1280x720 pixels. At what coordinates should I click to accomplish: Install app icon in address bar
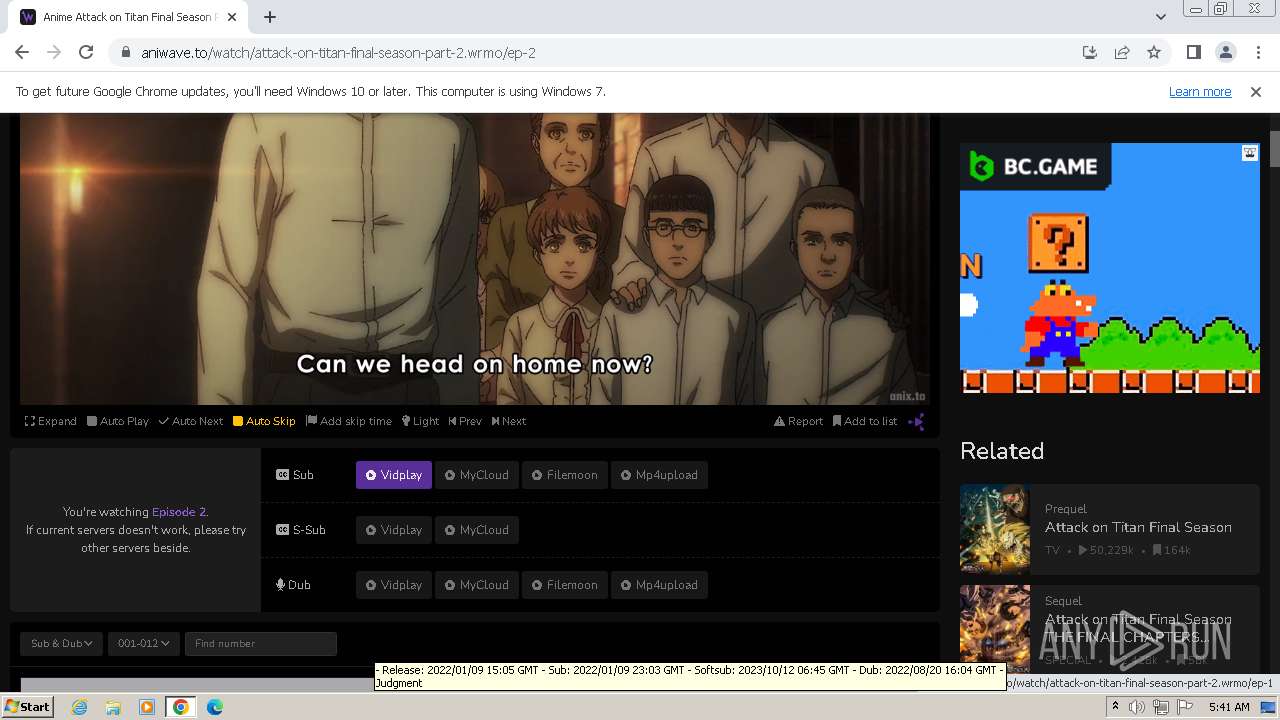click(1090, 53)
